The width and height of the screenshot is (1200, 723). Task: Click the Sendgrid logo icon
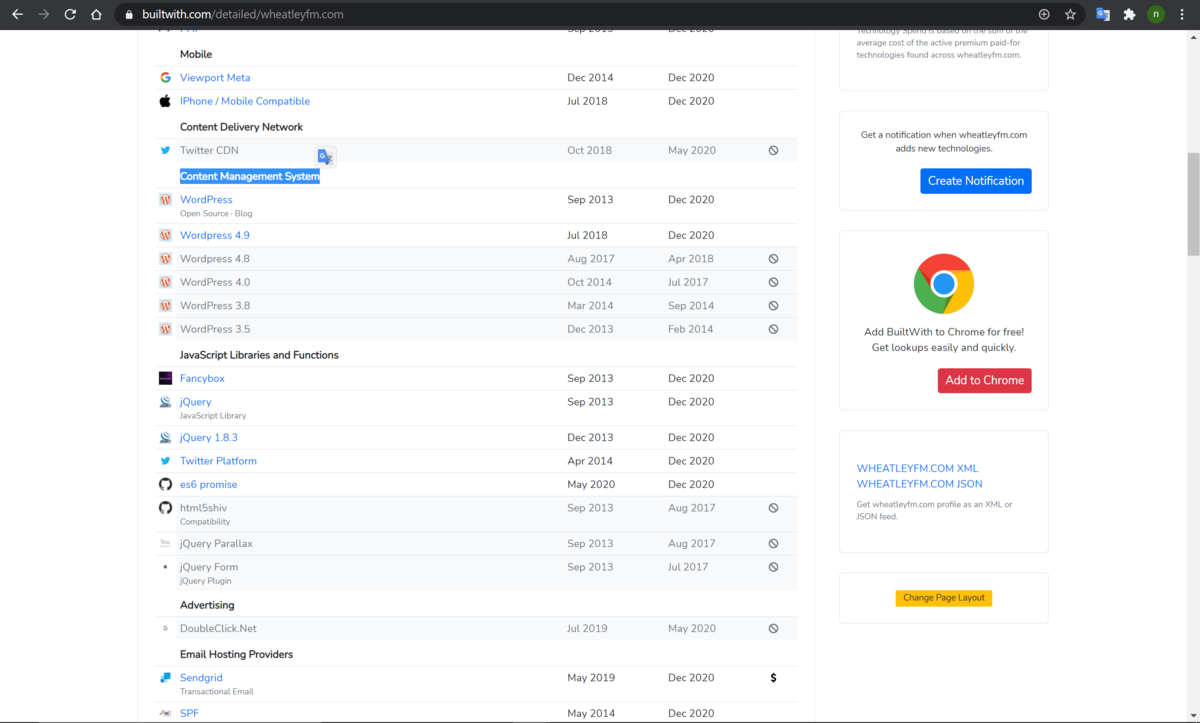pyautogui.click(x=165, y=678)
